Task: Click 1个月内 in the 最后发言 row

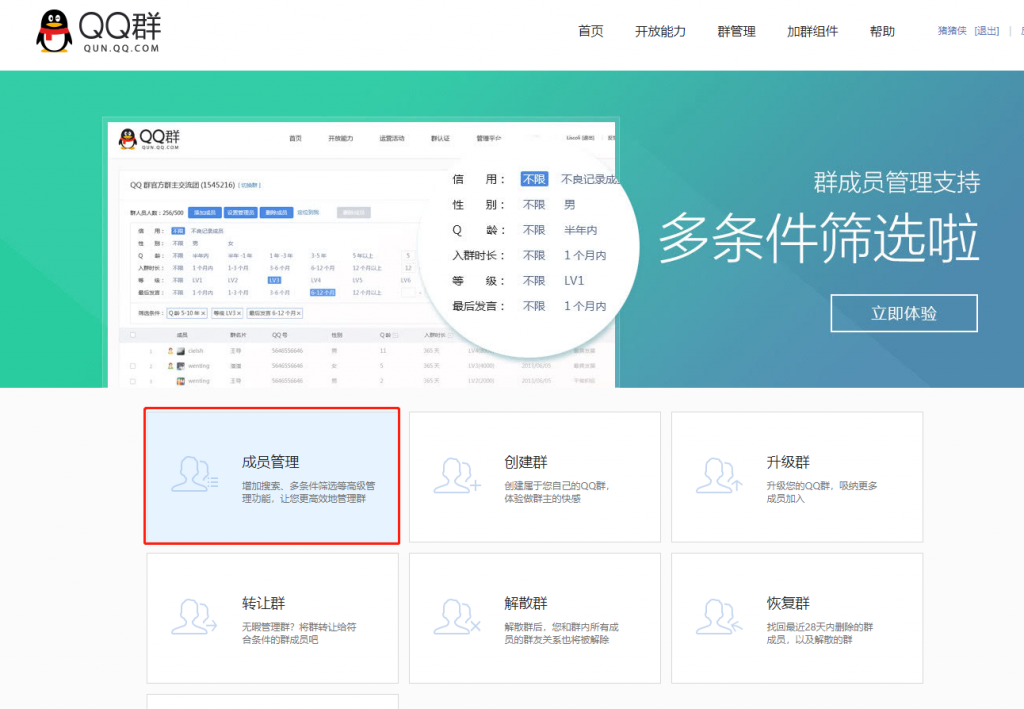Action: 585,306
